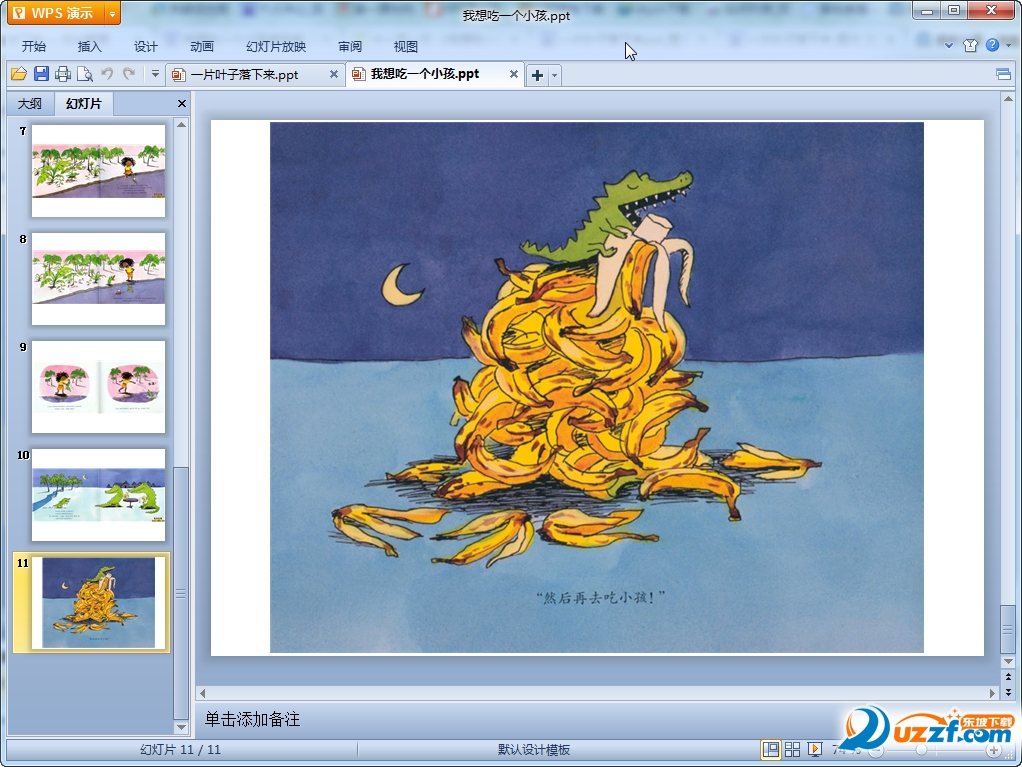Click thumbnail panel scroll down arrow
The image size is (1022, 767).
tap(182, 727)
